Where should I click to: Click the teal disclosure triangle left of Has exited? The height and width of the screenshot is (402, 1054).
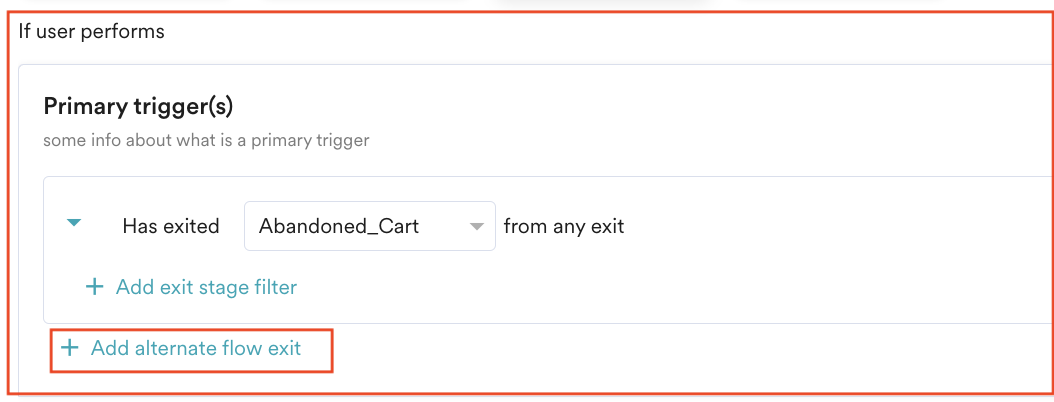click(x=73, y=224)
